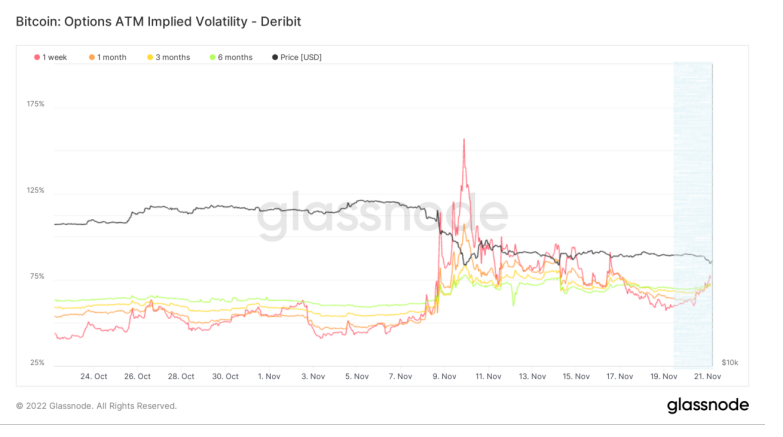
Task: Toggle the 6 months legend label
Action: (x=236, y=58)
